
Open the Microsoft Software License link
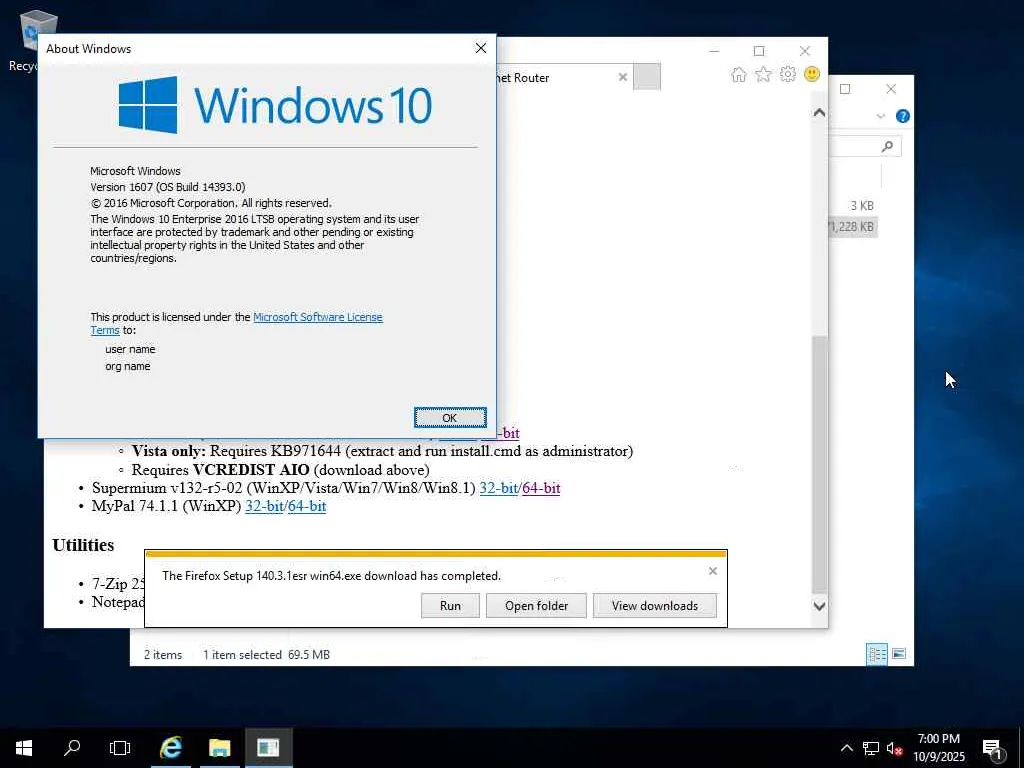click(317, 317)
